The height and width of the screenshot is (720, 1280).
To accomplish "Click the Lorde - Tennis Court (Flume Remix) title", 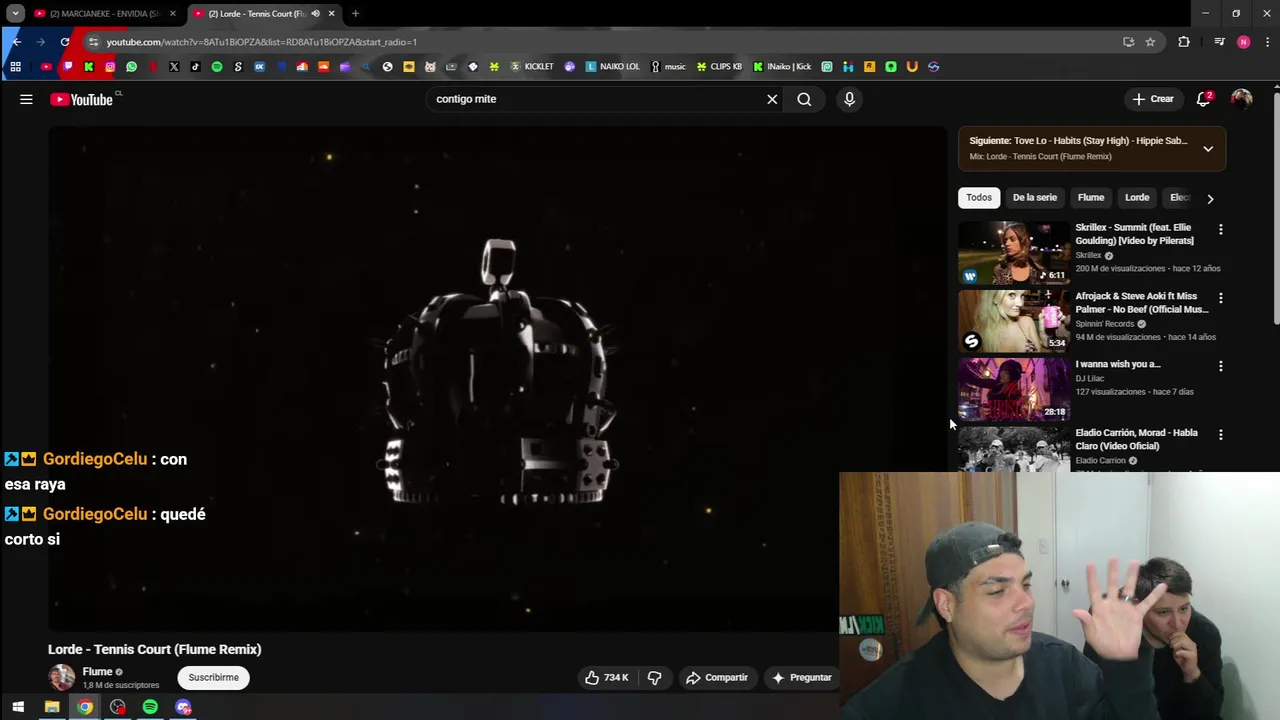I will (155, 649).
